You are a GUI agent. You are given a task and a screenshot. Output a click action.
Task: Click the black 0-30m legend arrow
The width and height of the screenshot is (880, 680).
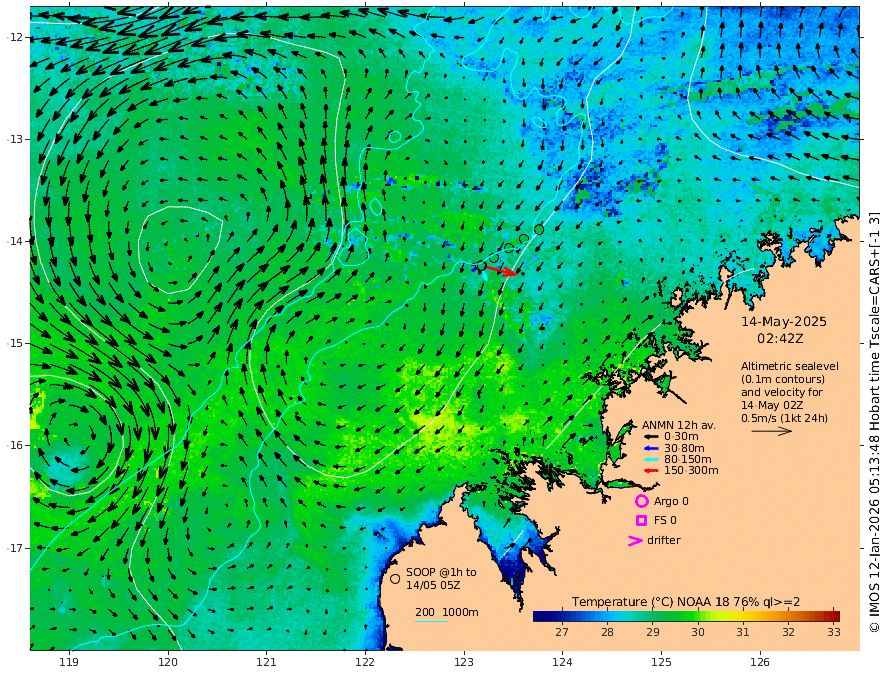[650, 437]
